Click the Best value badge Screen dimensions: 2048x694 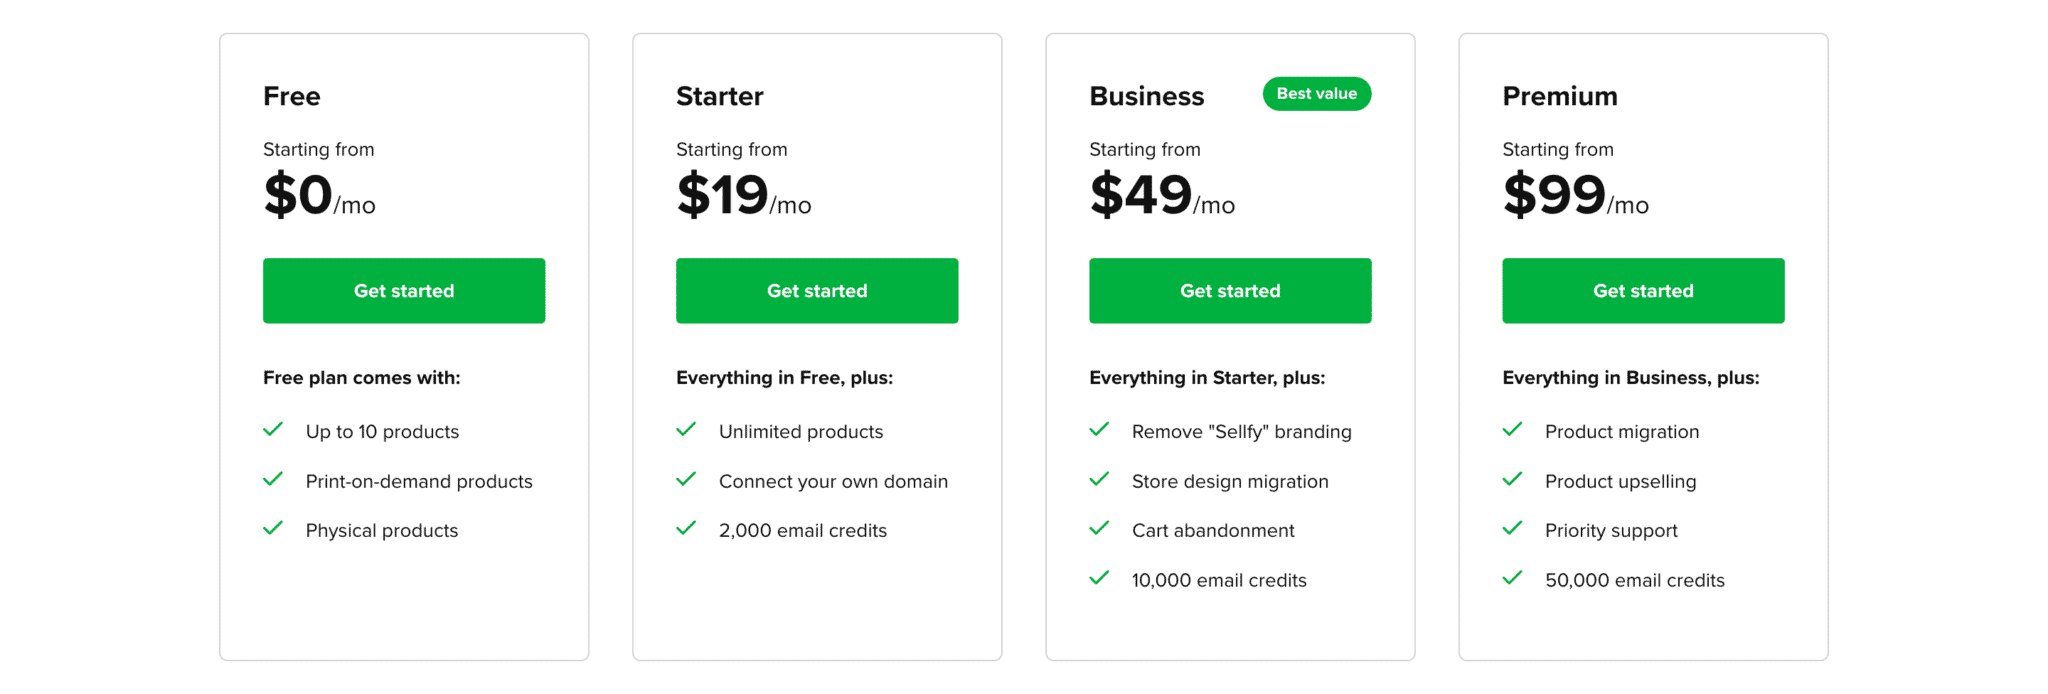(x=1317, y=94)
